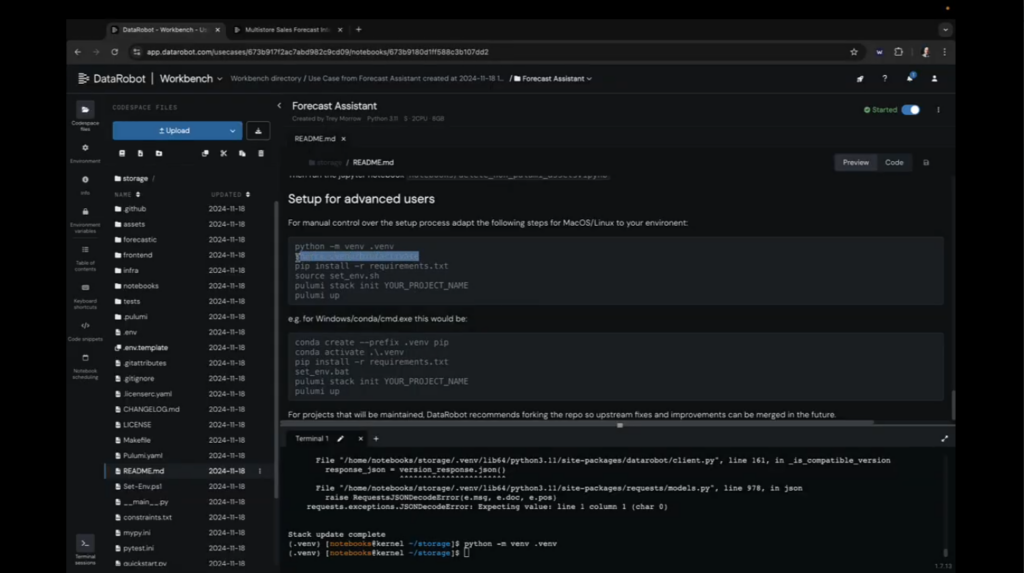
Task: Create a new notebook in file toolbar
Action: pyautogui.click(x=122, y=154)
